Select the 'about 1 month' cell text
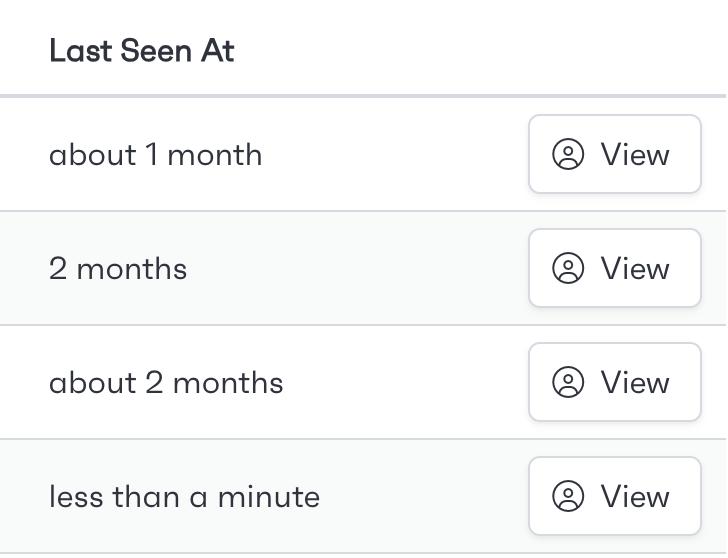Screen dimensions: 728x558 click(x=156, y=155)
